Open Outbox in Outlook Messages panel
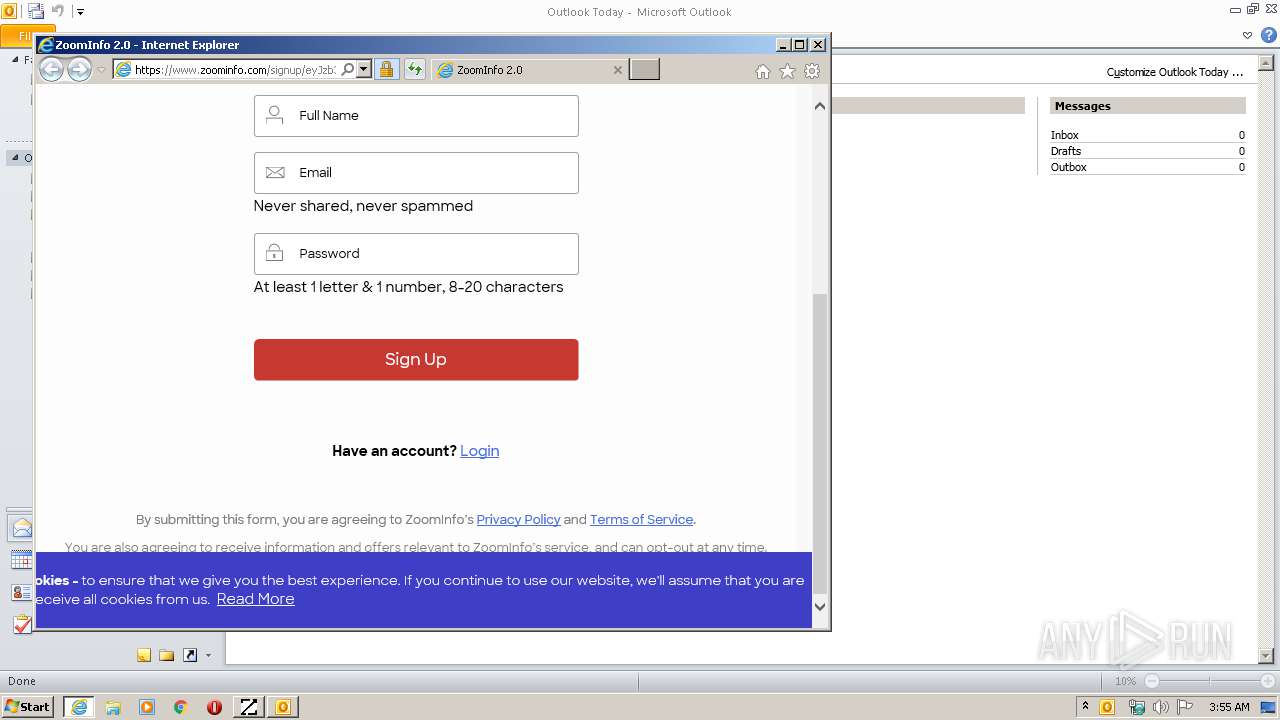1280x720 pixels. 1068,167
